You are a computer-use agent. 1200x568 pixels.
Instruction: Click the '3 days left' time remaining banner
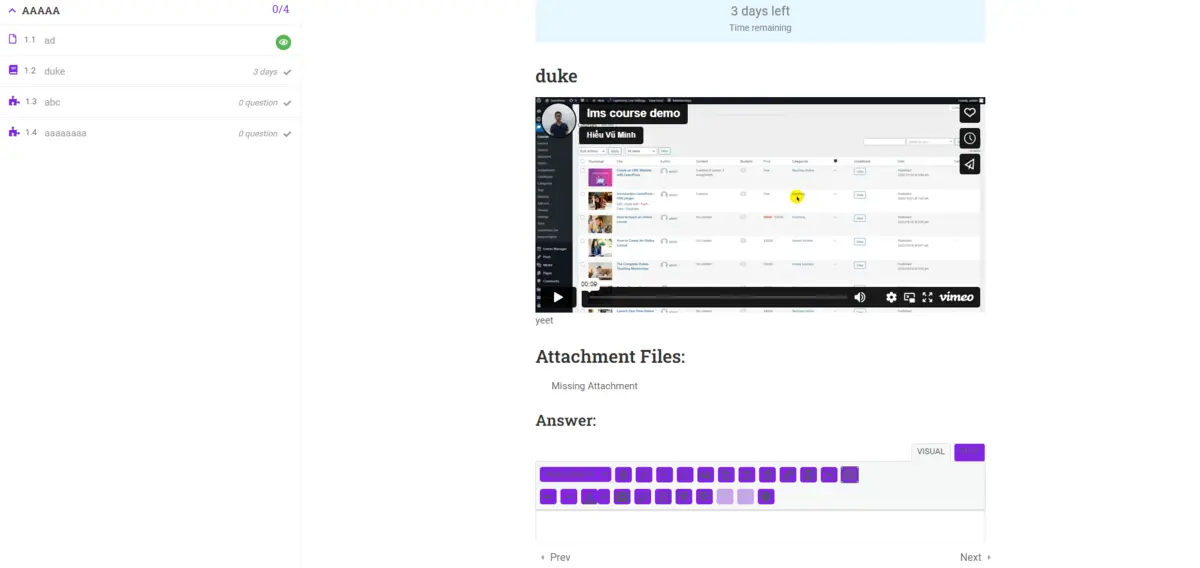point(760,20)
